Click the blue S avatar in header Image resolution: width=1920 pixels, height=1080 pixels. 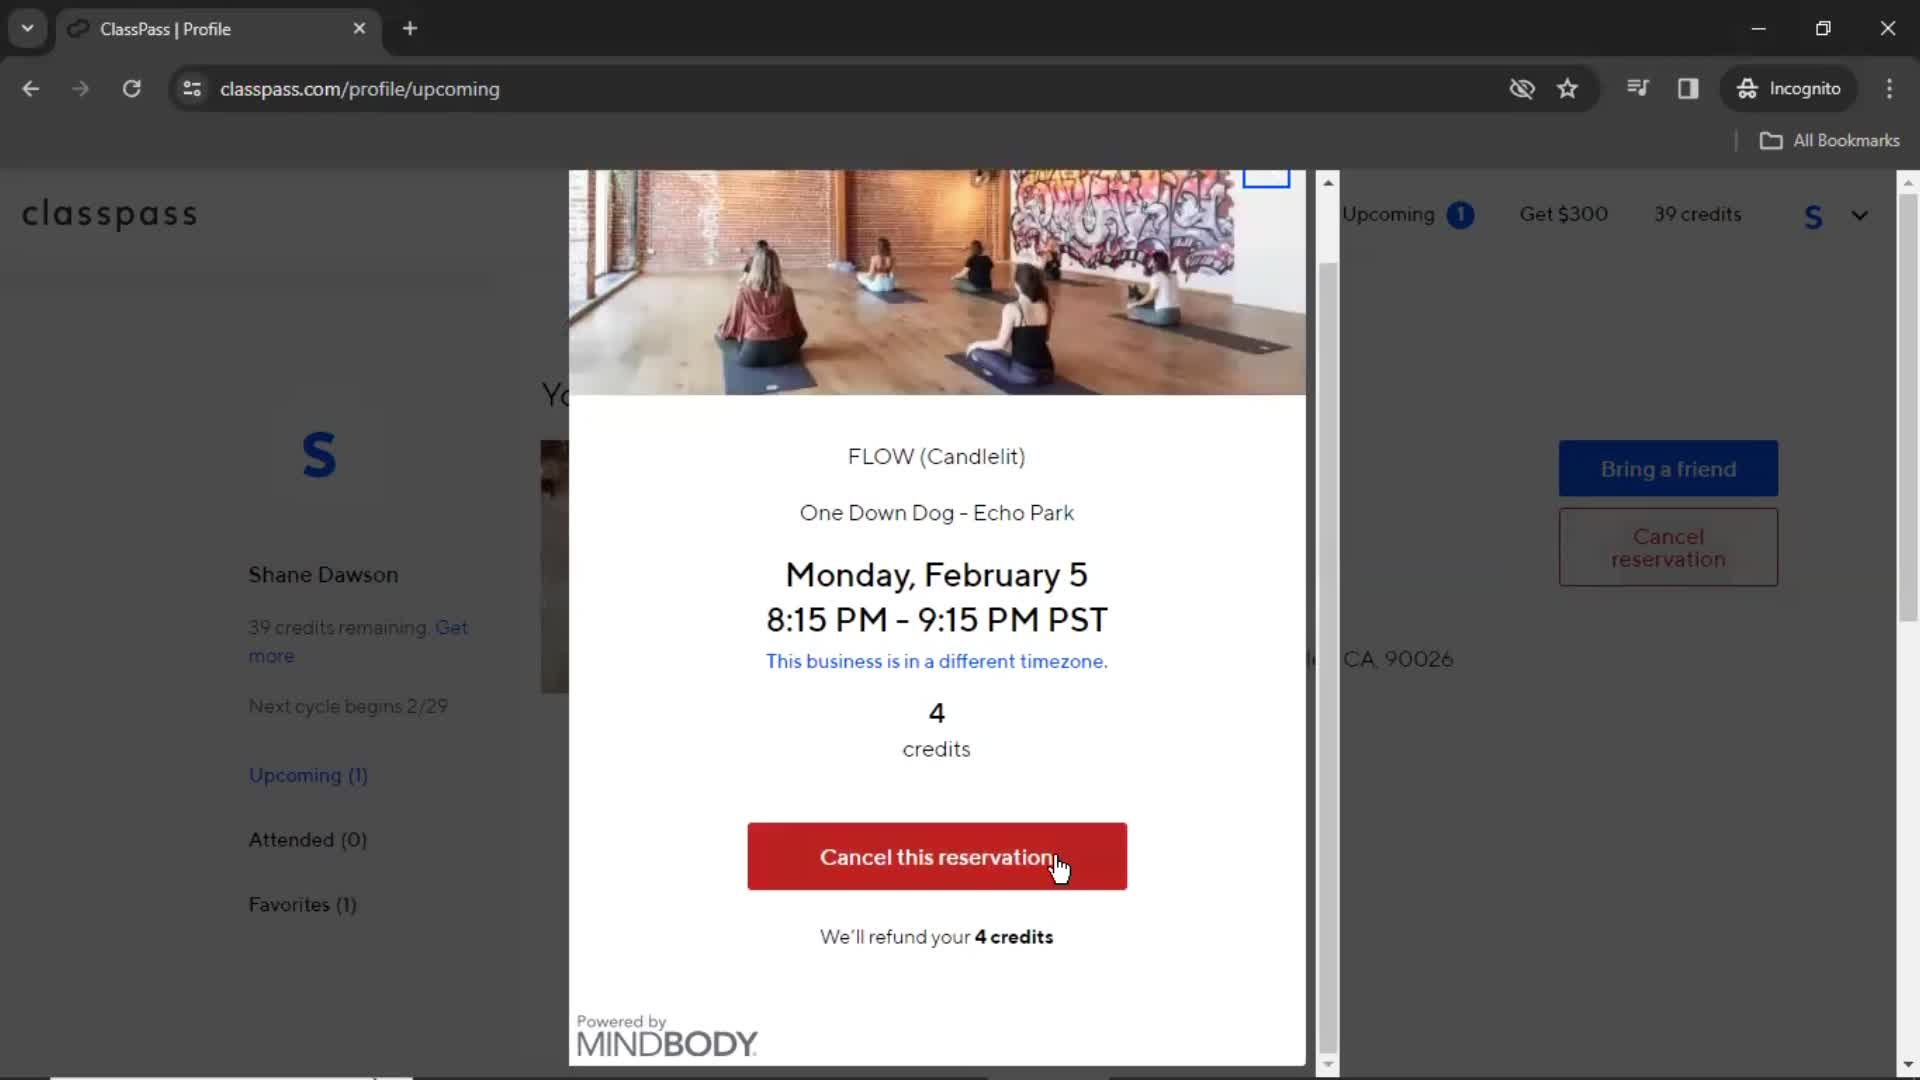[1813, 217]
